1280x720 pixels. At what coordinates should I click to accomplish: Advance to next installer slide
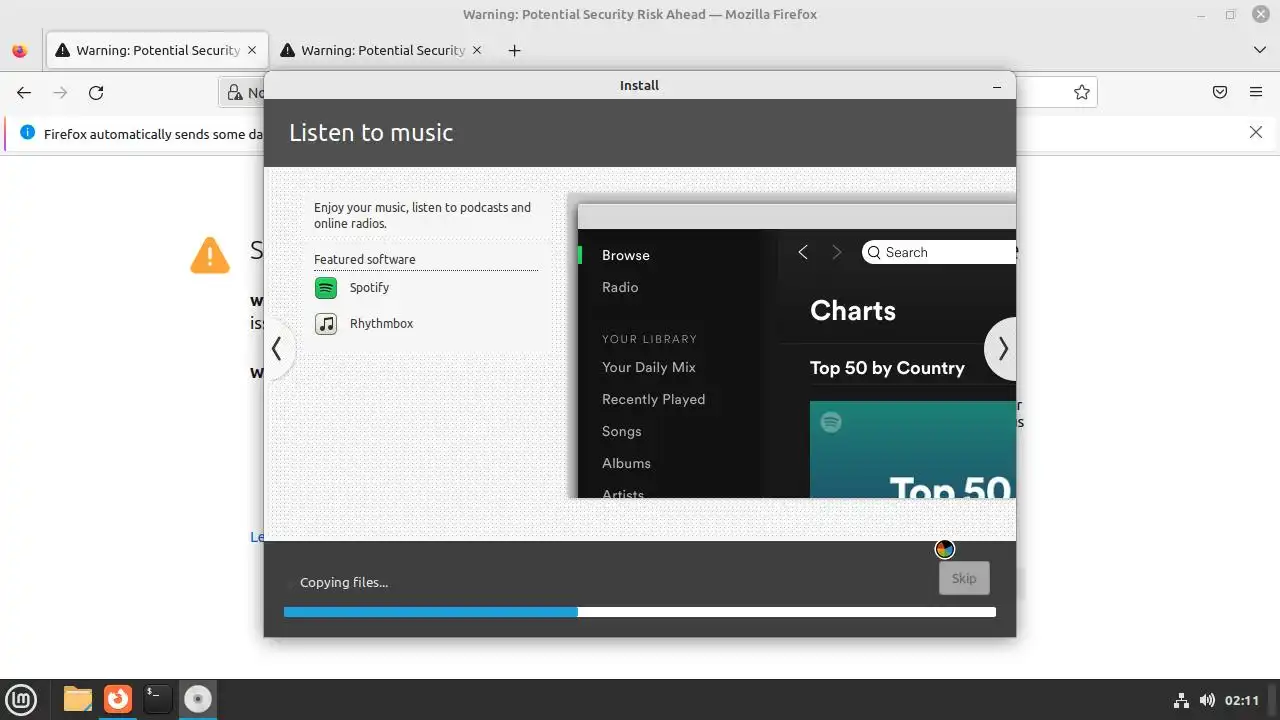click(x=1002, y=349)
